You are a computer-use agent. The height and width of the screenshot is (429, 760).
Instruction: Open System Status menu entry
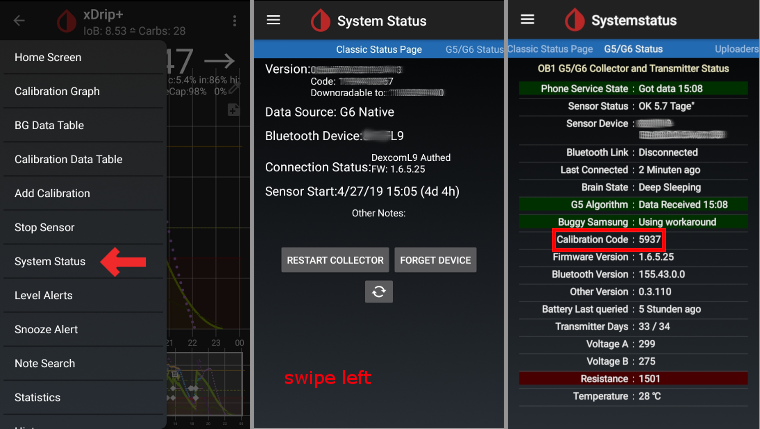83,261
